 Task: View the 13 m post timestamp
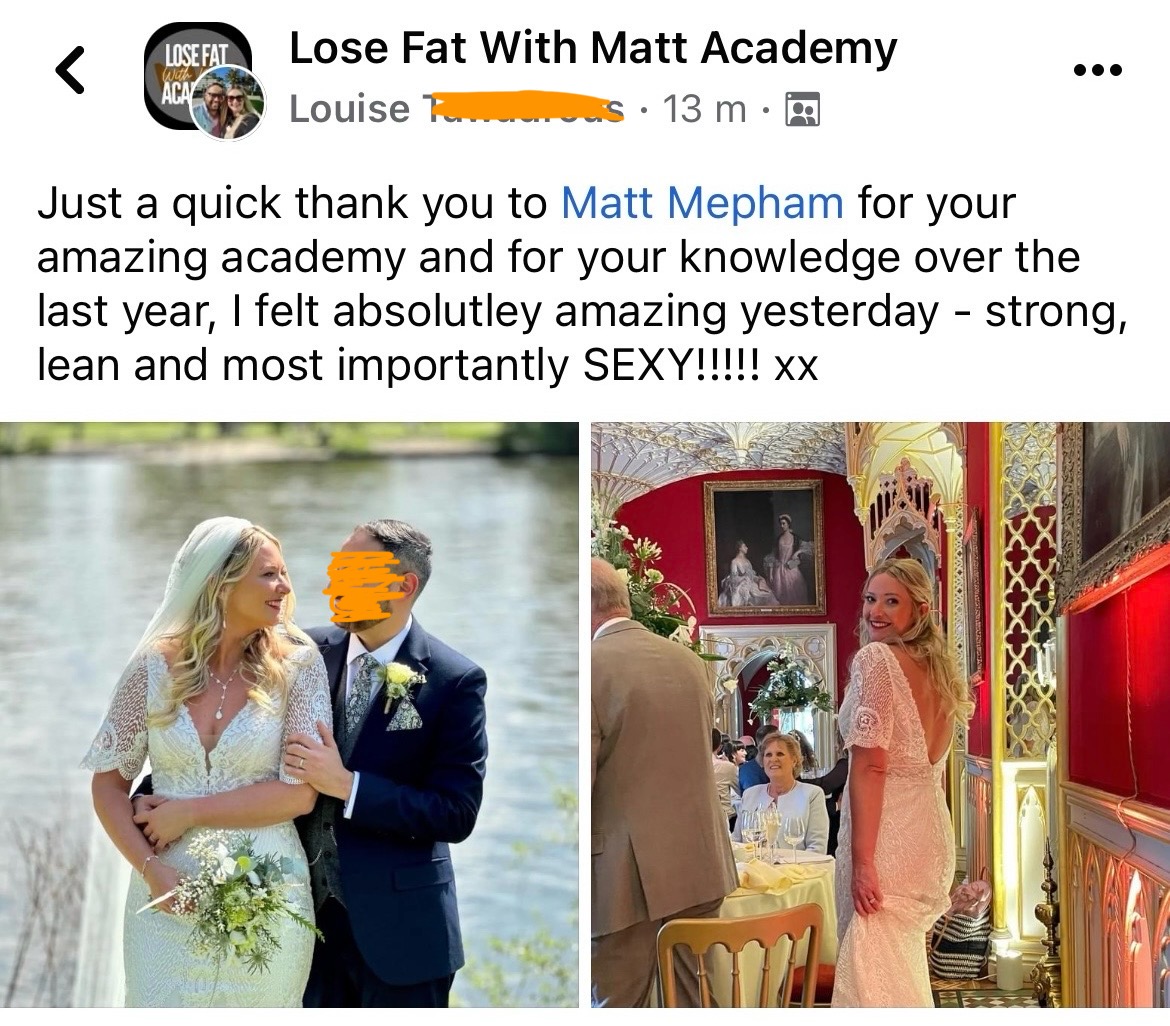(704, 109)
